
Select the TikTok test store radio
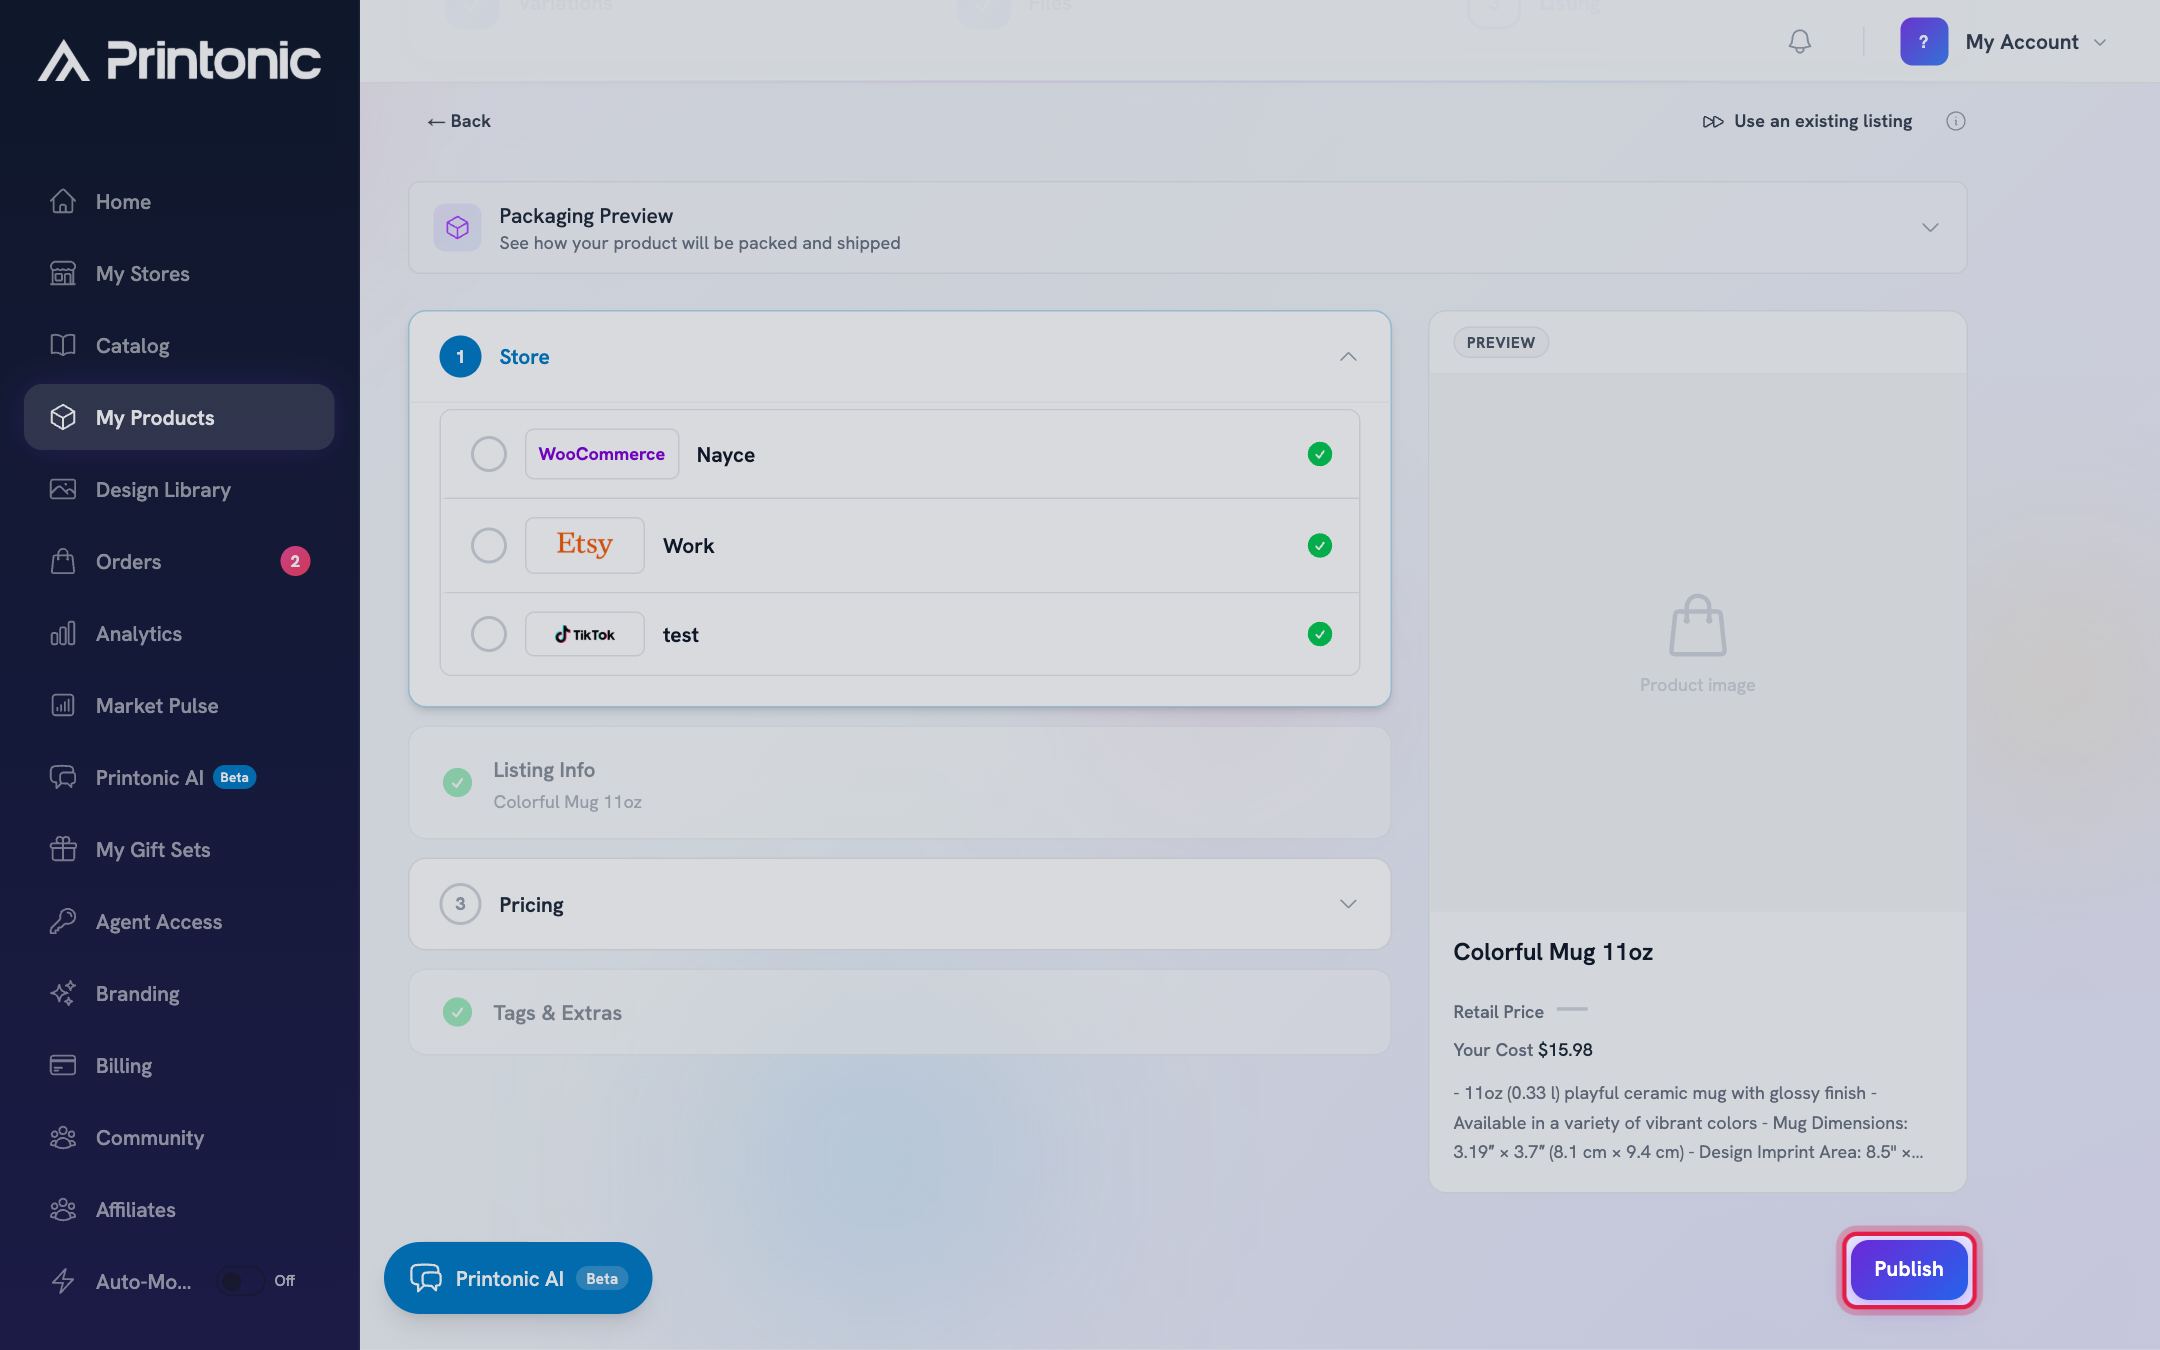[489, 634]
